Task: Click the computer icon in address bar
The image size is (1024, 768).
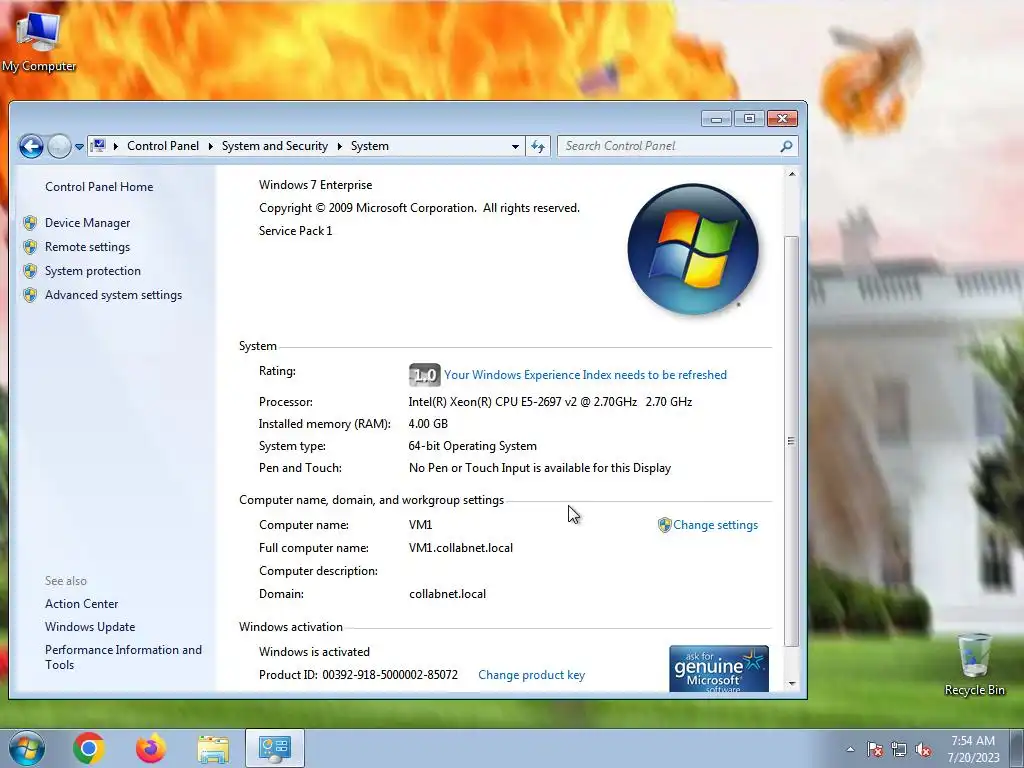Action: 98,146
